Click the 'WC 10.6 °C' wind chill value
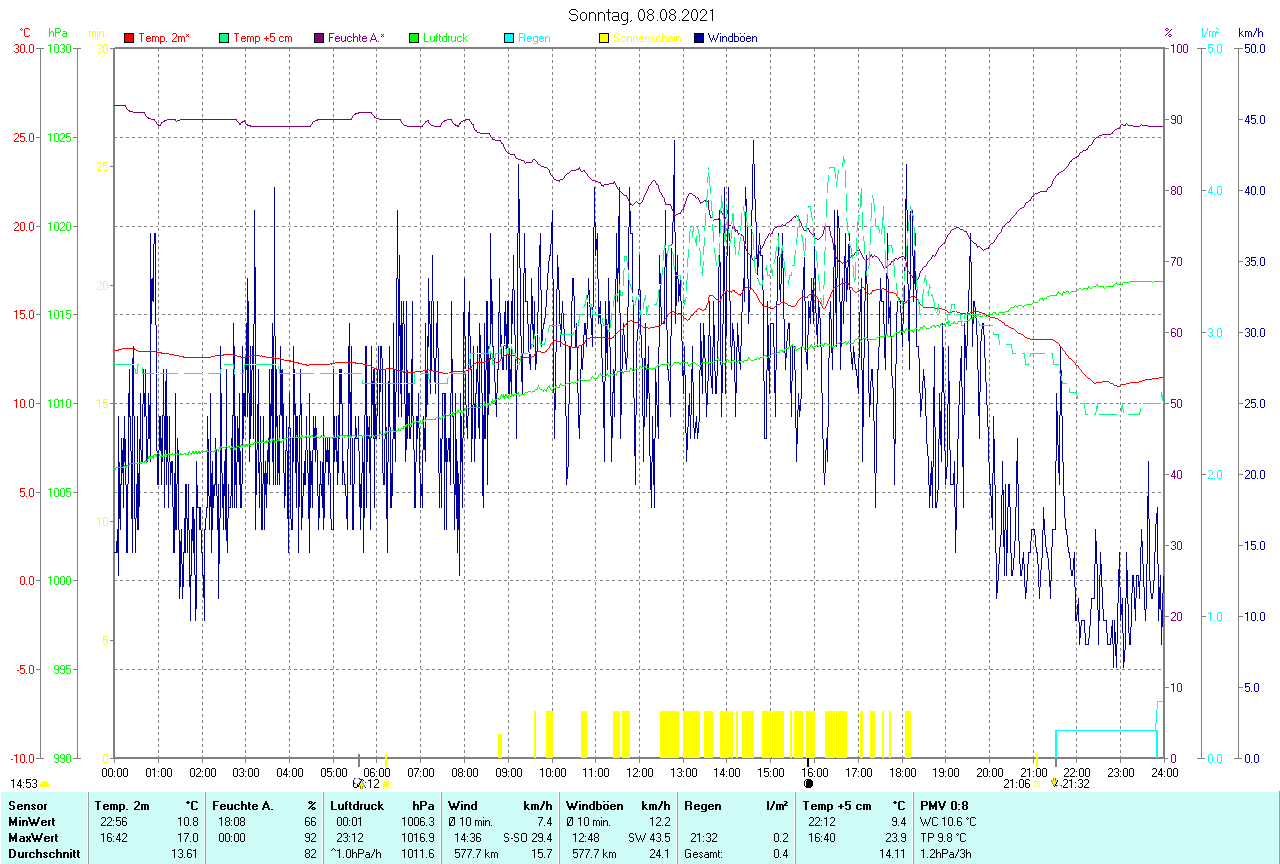This screenshot has height=864, width=1280. 949,822
